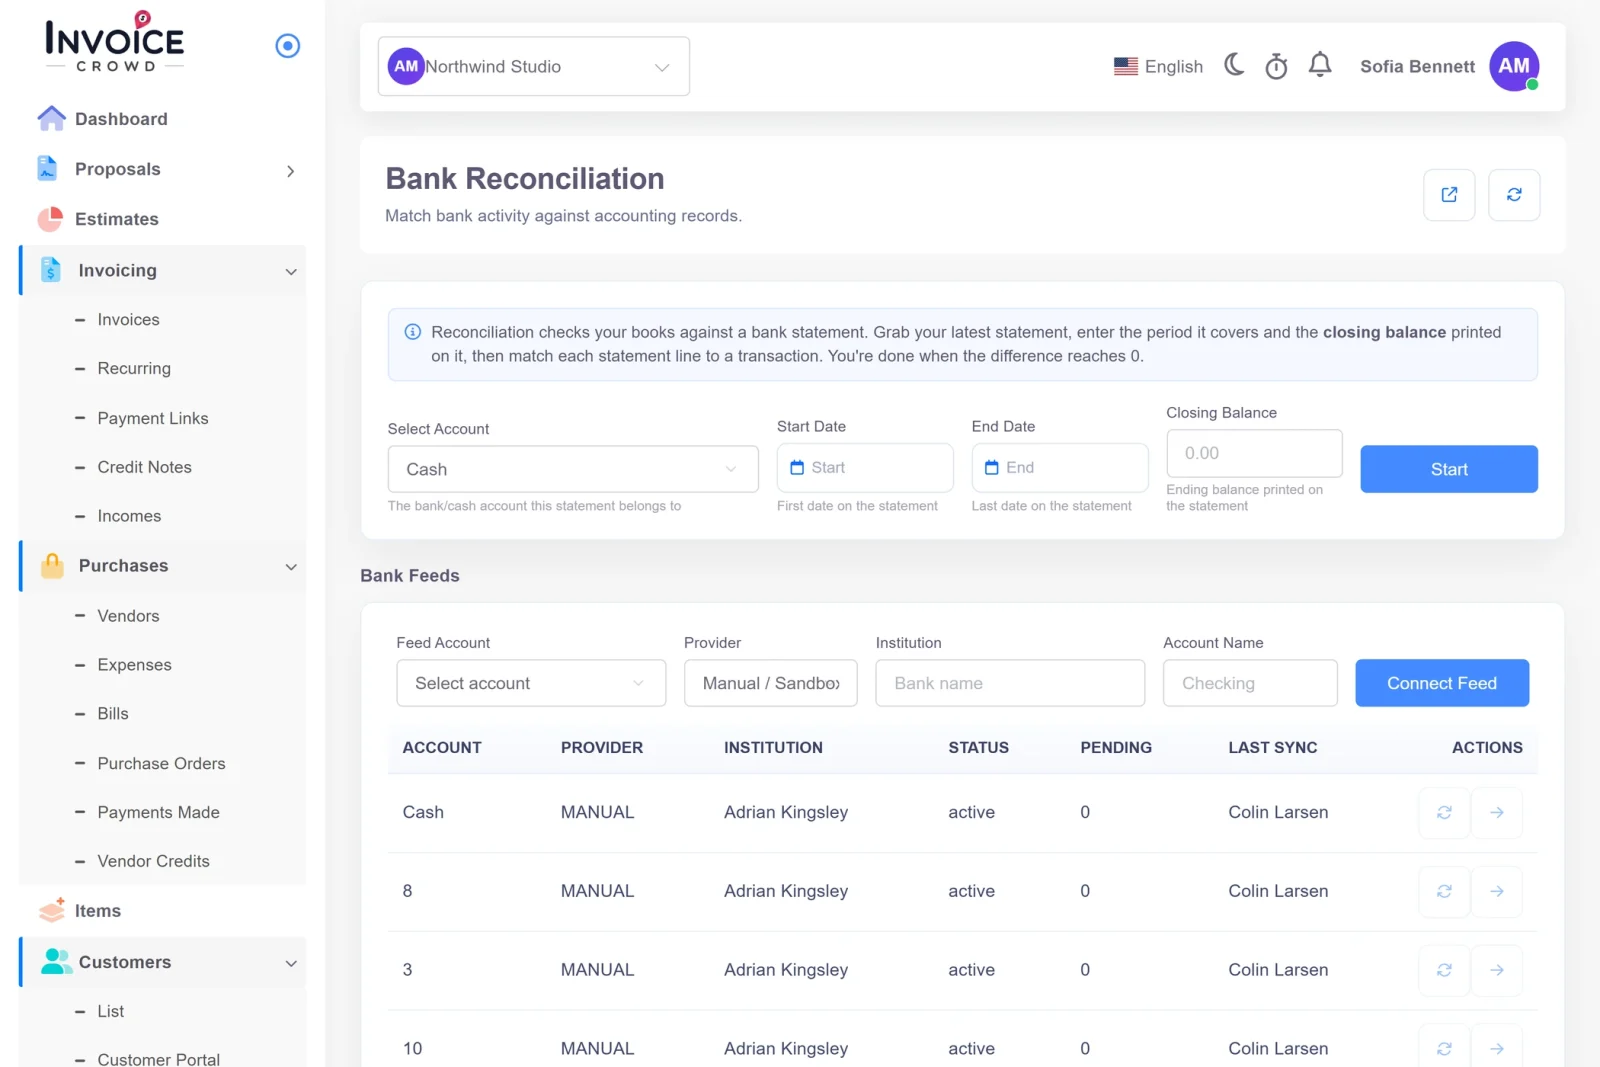Click the Dashboard home icon
The height and width of the screenshot is (1067, 1600).
point(51,118)
